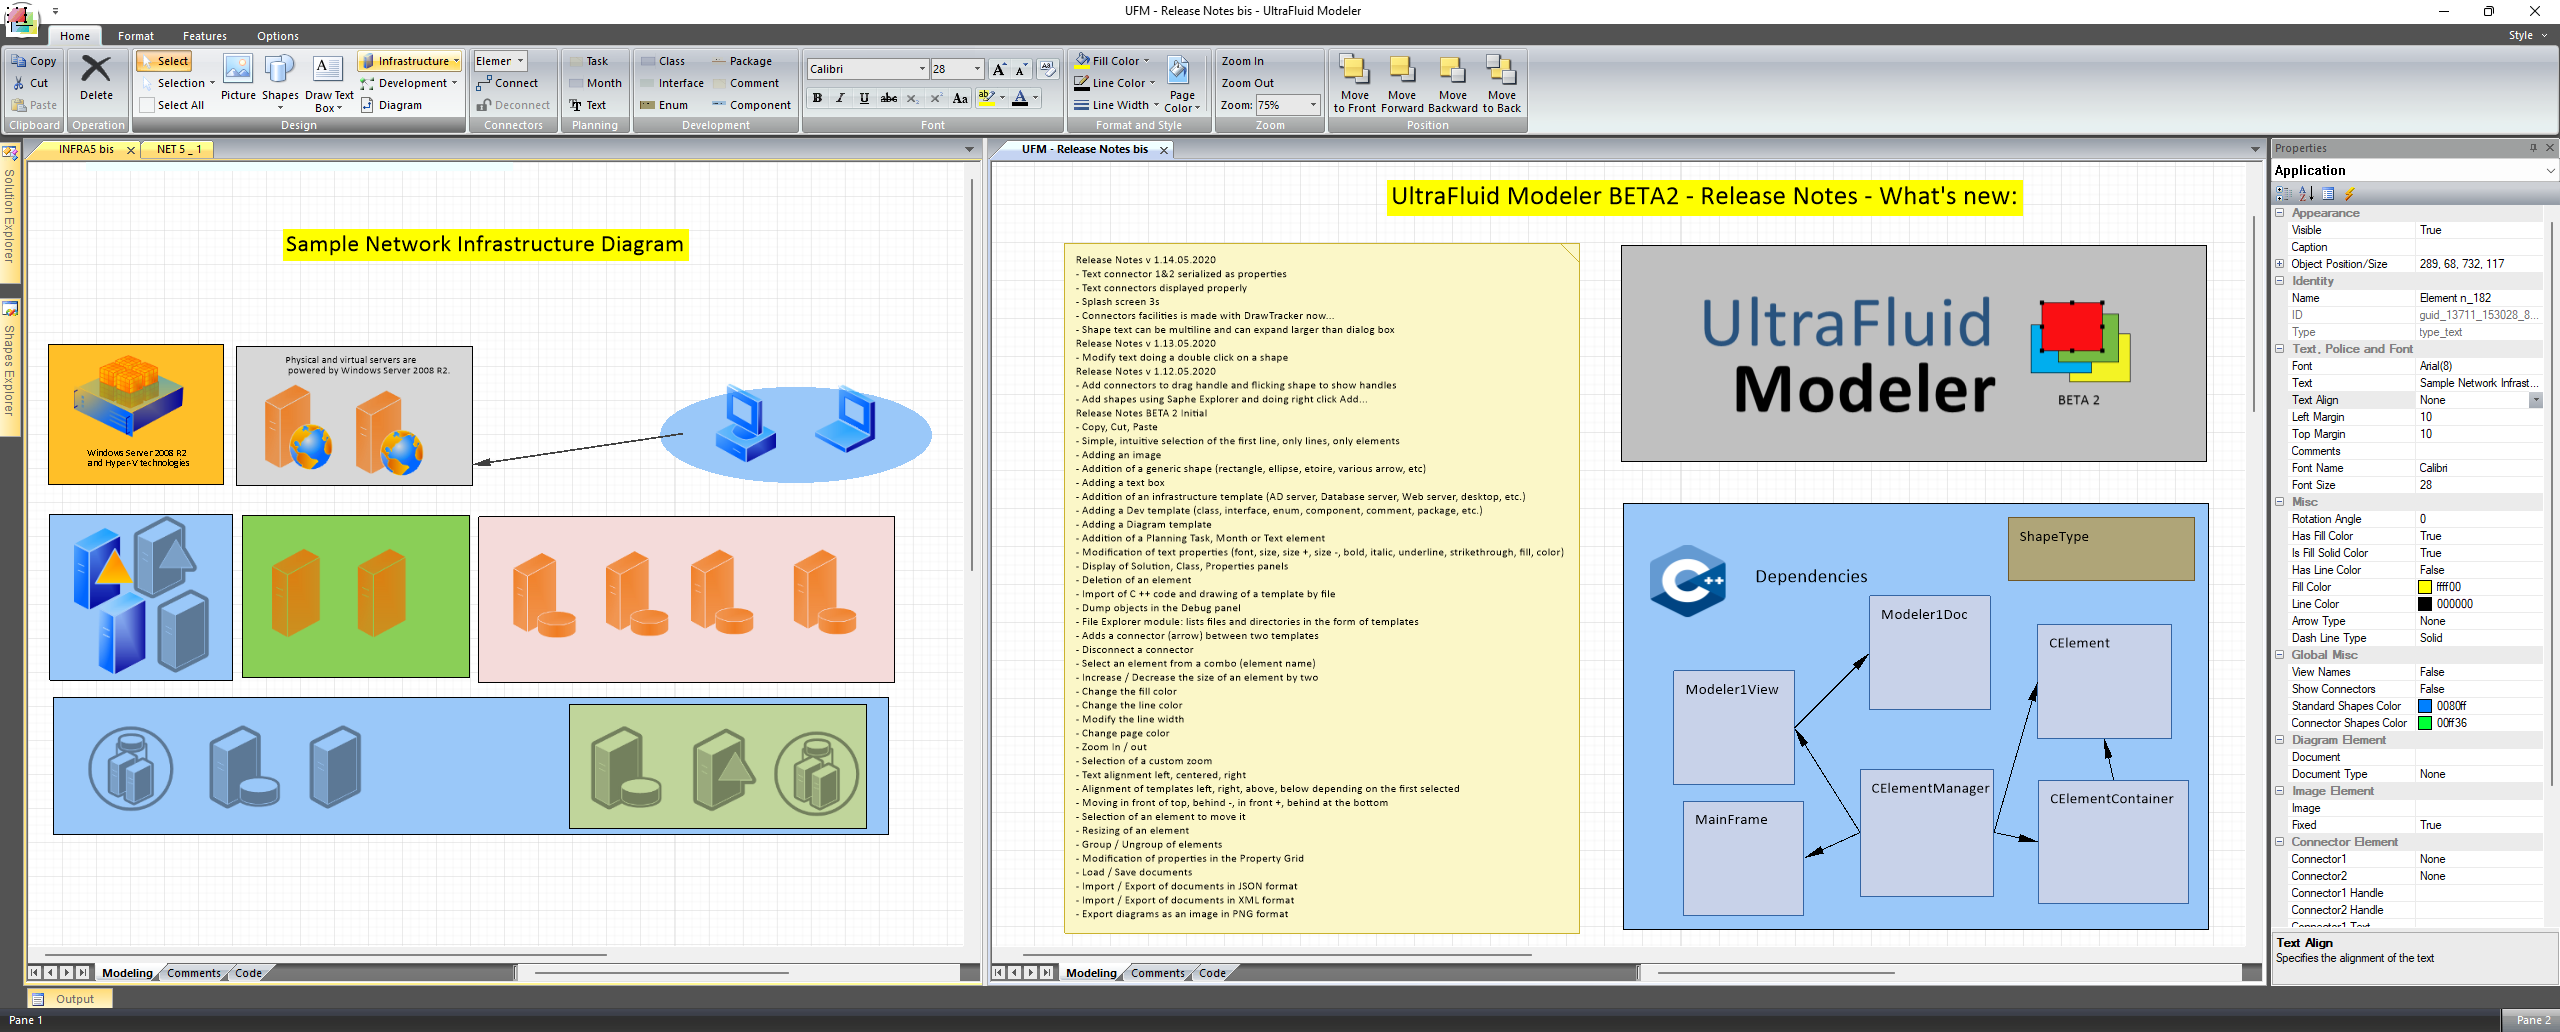Select the Picture insertion tool
The height and width of the screenshot is (1032, 2560).
[238, 80]
